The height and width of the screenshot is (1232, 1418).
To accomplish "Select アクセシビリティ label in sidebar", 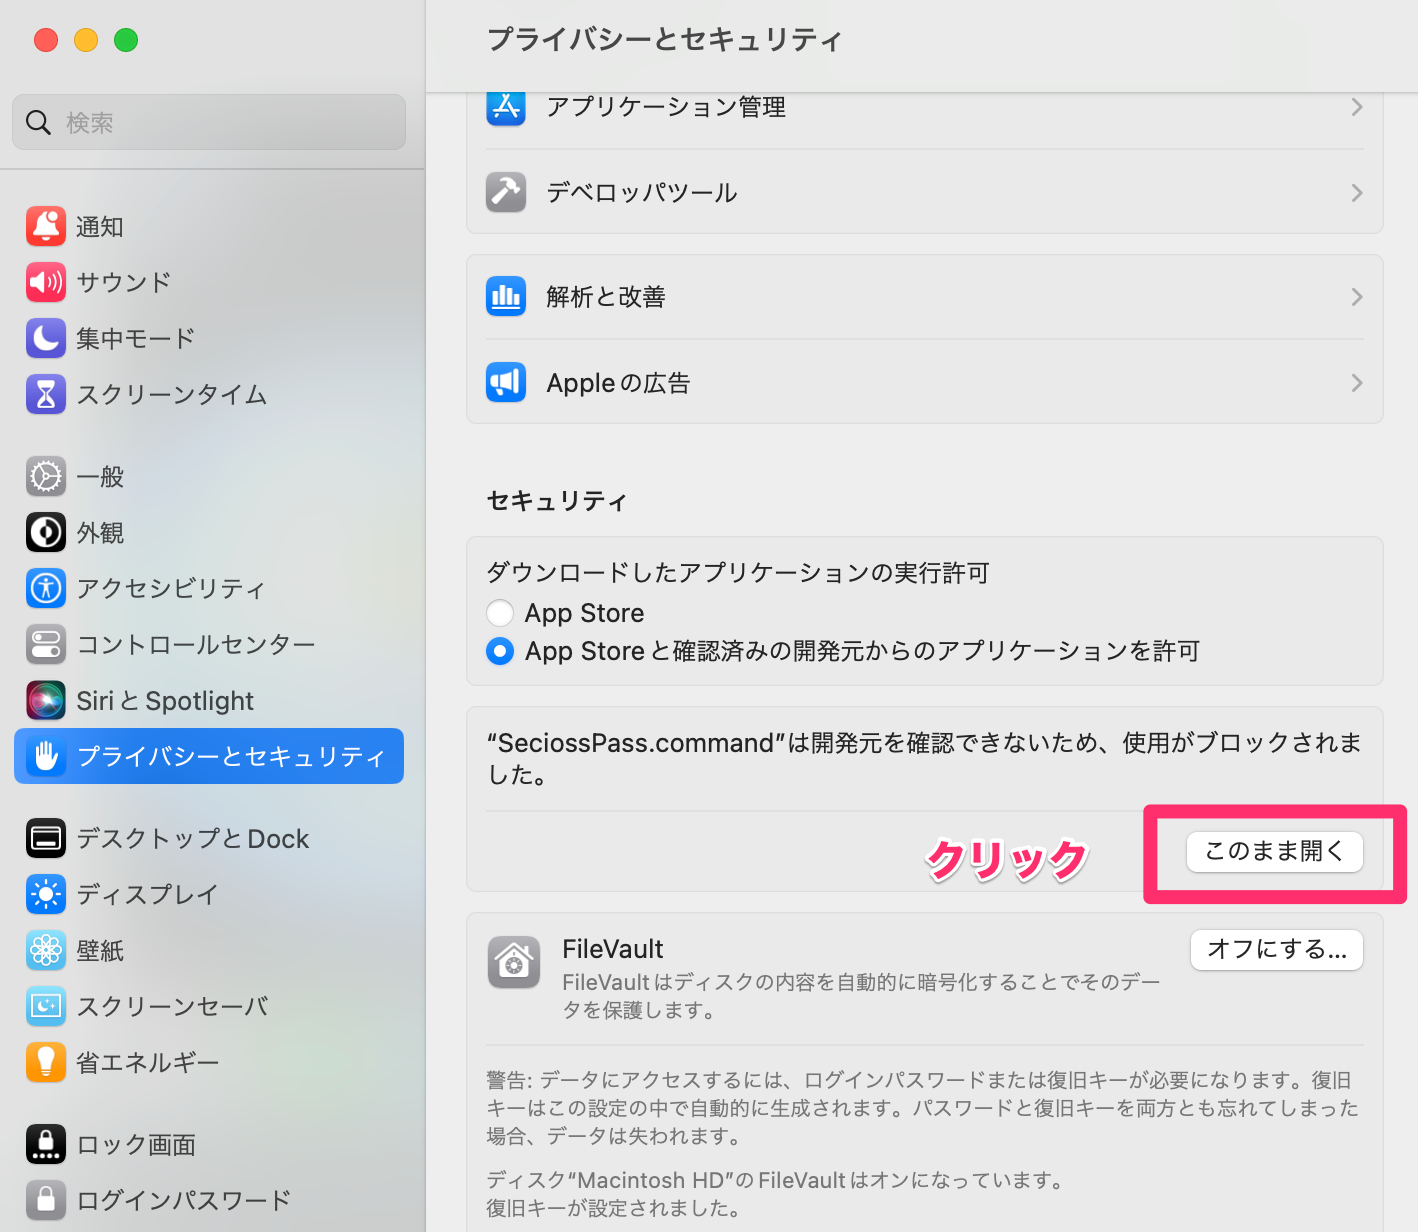I will click(171, 589).
